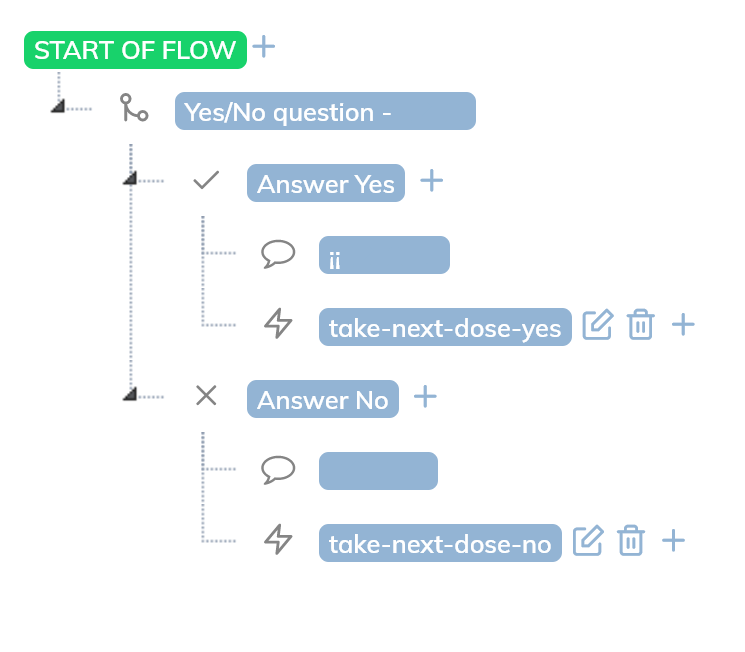The height and width of the screenshot is (652, 745).
Task: Collapse the Yes/No question branch triangle
Action: coord(58,106)
